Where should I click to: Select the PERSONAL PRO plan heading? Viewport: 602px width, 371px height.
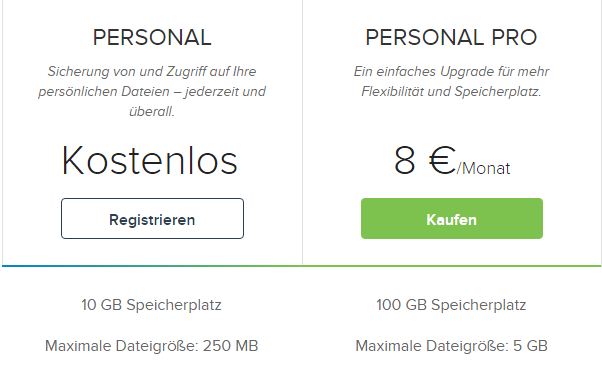pyautogui.click(x=451, y=38)
